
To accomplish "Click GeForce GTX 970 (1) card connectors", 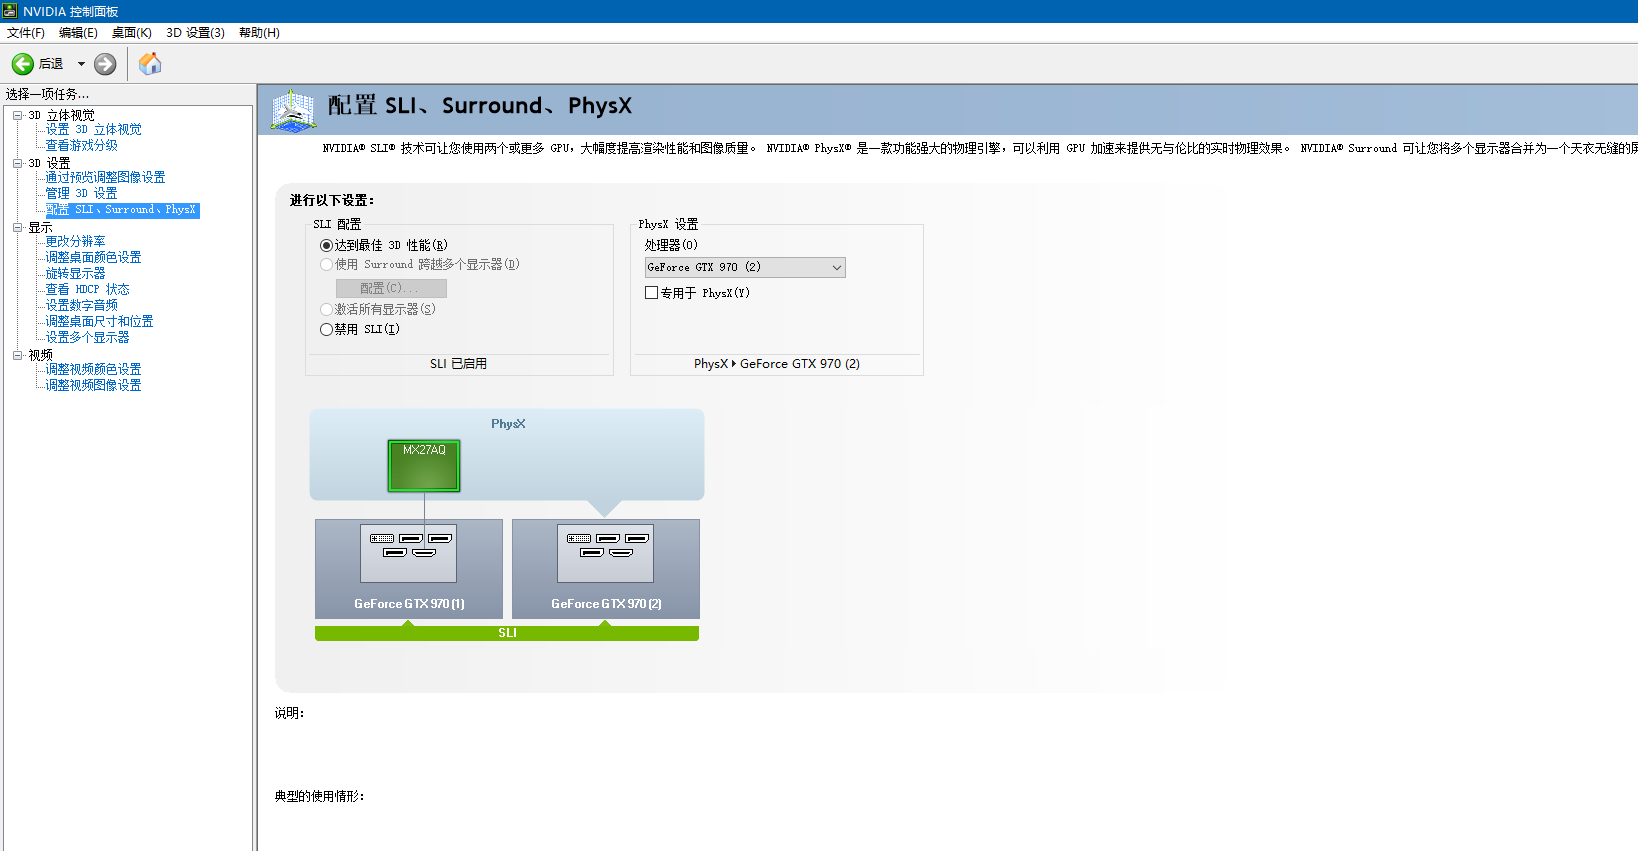I will point(408,553).
